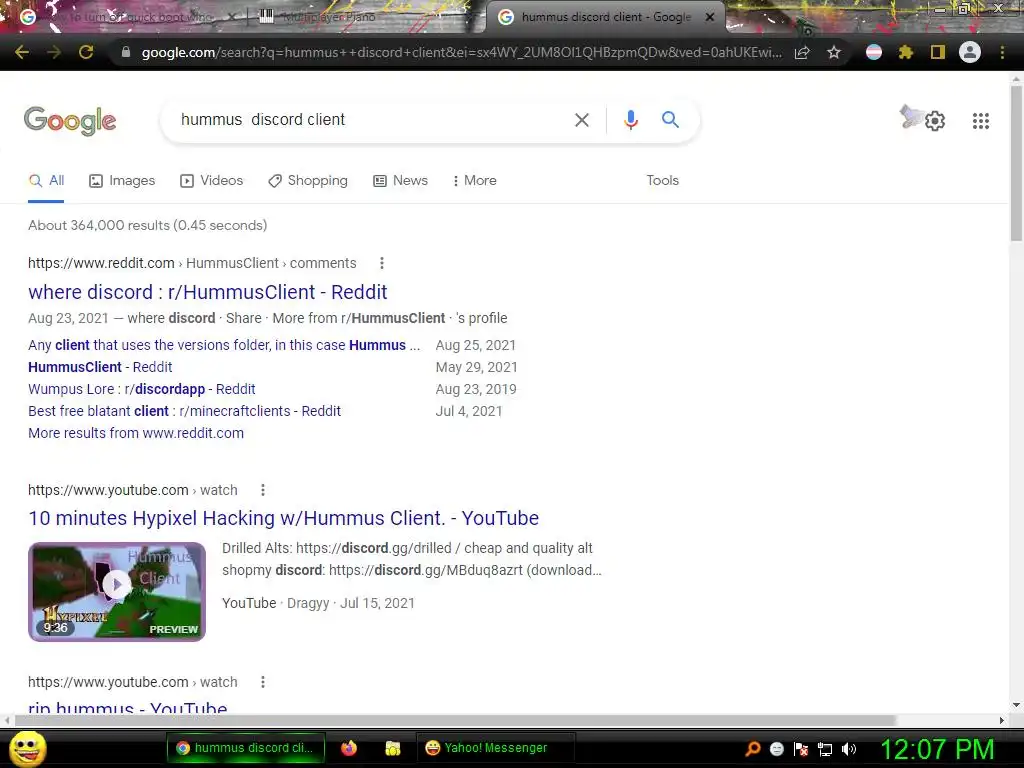
Task: Open 'rip hummus - YouTube' result
Action: (128, 707)
